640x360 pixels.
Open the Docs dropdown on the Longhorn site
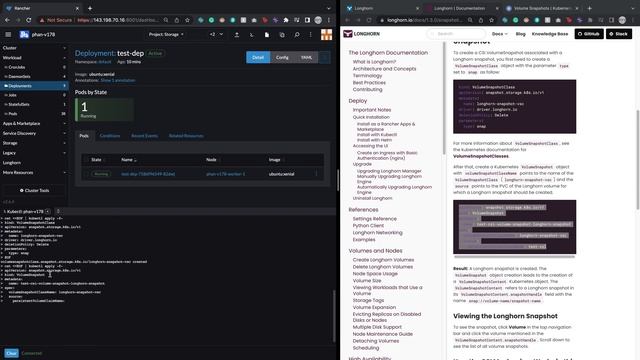[500, 34]
